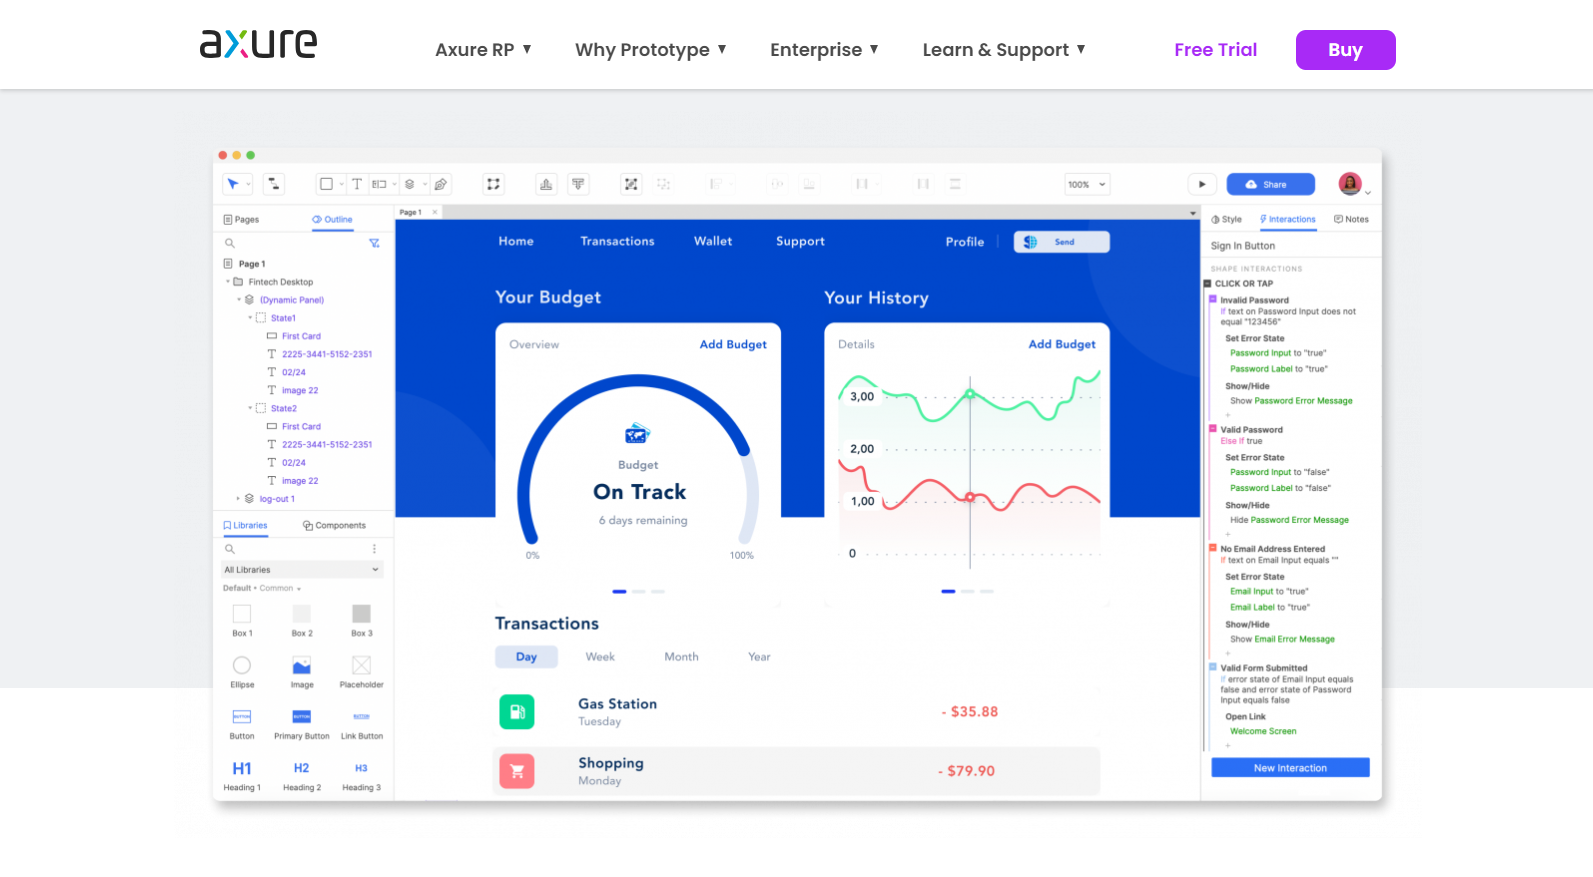Screen dimensions: 1593x877
Task: Click the Gas Station transaction row
Action: click(797, 712)
